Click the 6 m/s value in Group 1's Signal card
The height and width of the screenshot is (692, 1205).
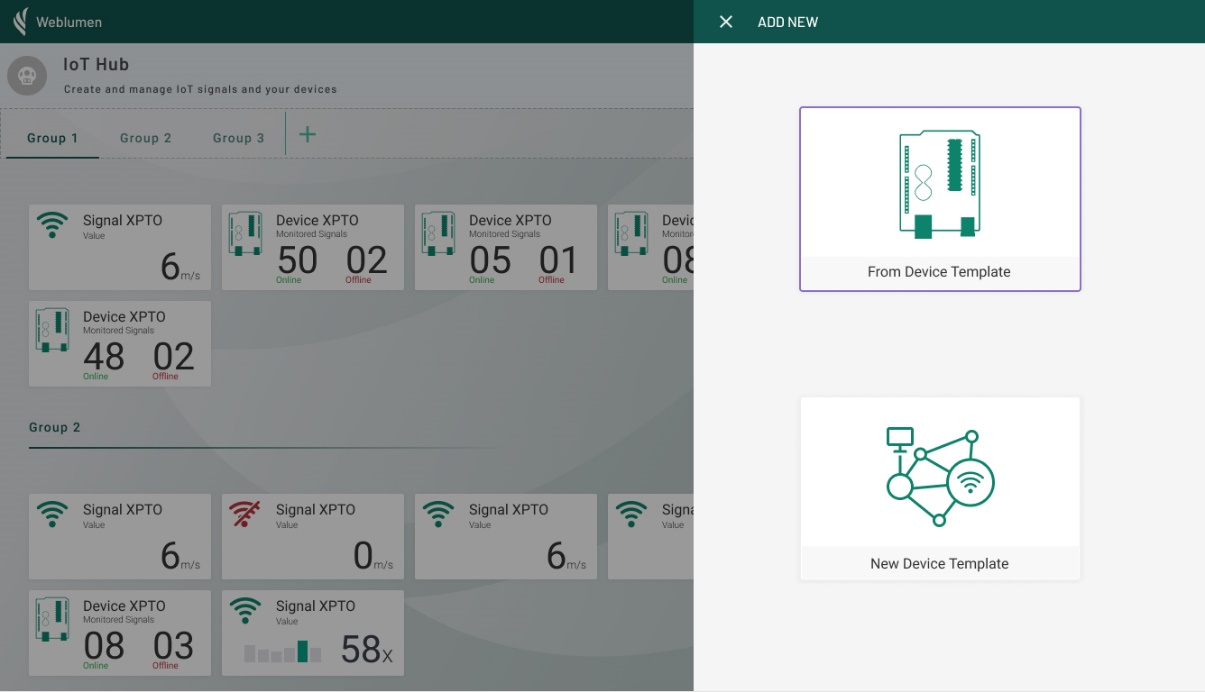coord(180,267)
